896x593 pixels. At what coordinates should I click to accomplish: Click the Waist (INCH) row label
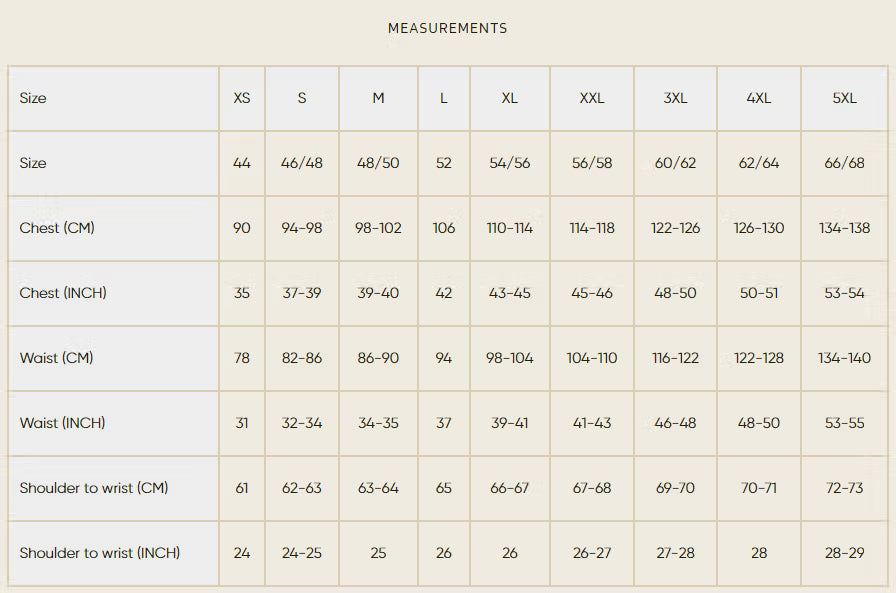pyautogui.click(x=62, y=423)
